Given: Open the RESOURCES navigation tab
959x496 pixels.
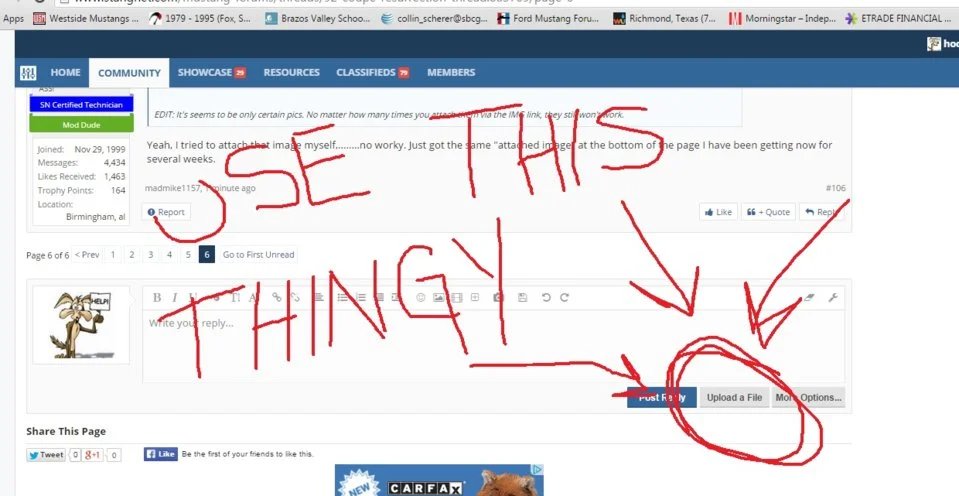Looking at the screenshot, I should (x=292, y=72).
